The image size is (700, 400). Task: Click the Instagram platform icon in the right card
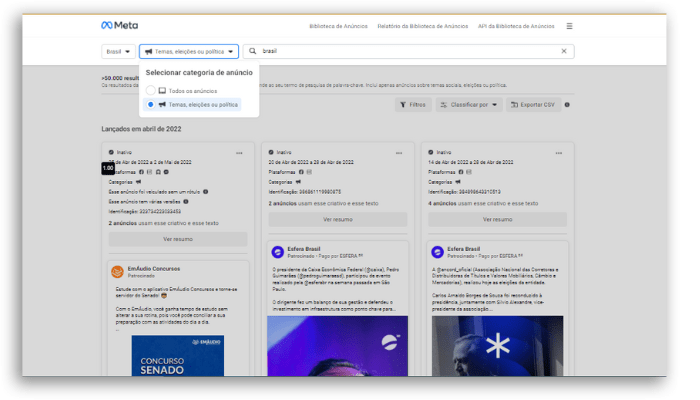[x=469, y=172]
